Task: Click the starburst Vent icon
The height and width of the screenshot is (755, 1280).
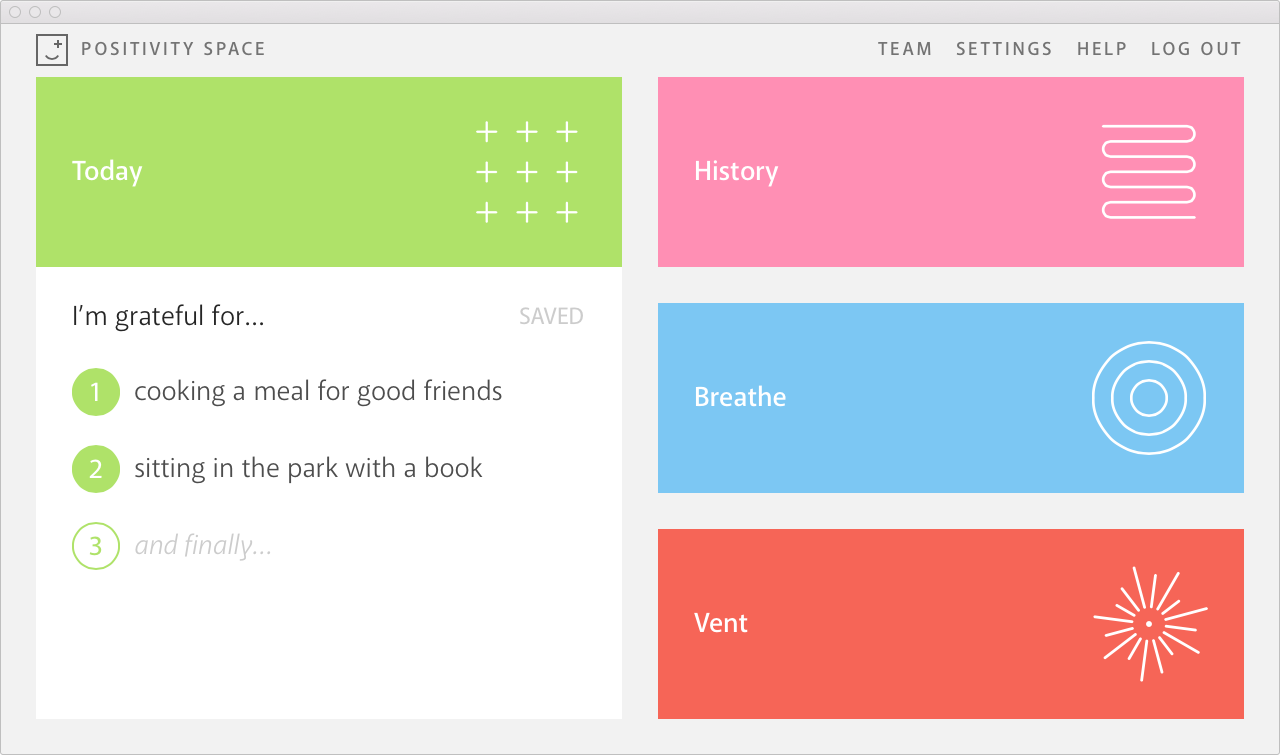Action: [1149, 624]
